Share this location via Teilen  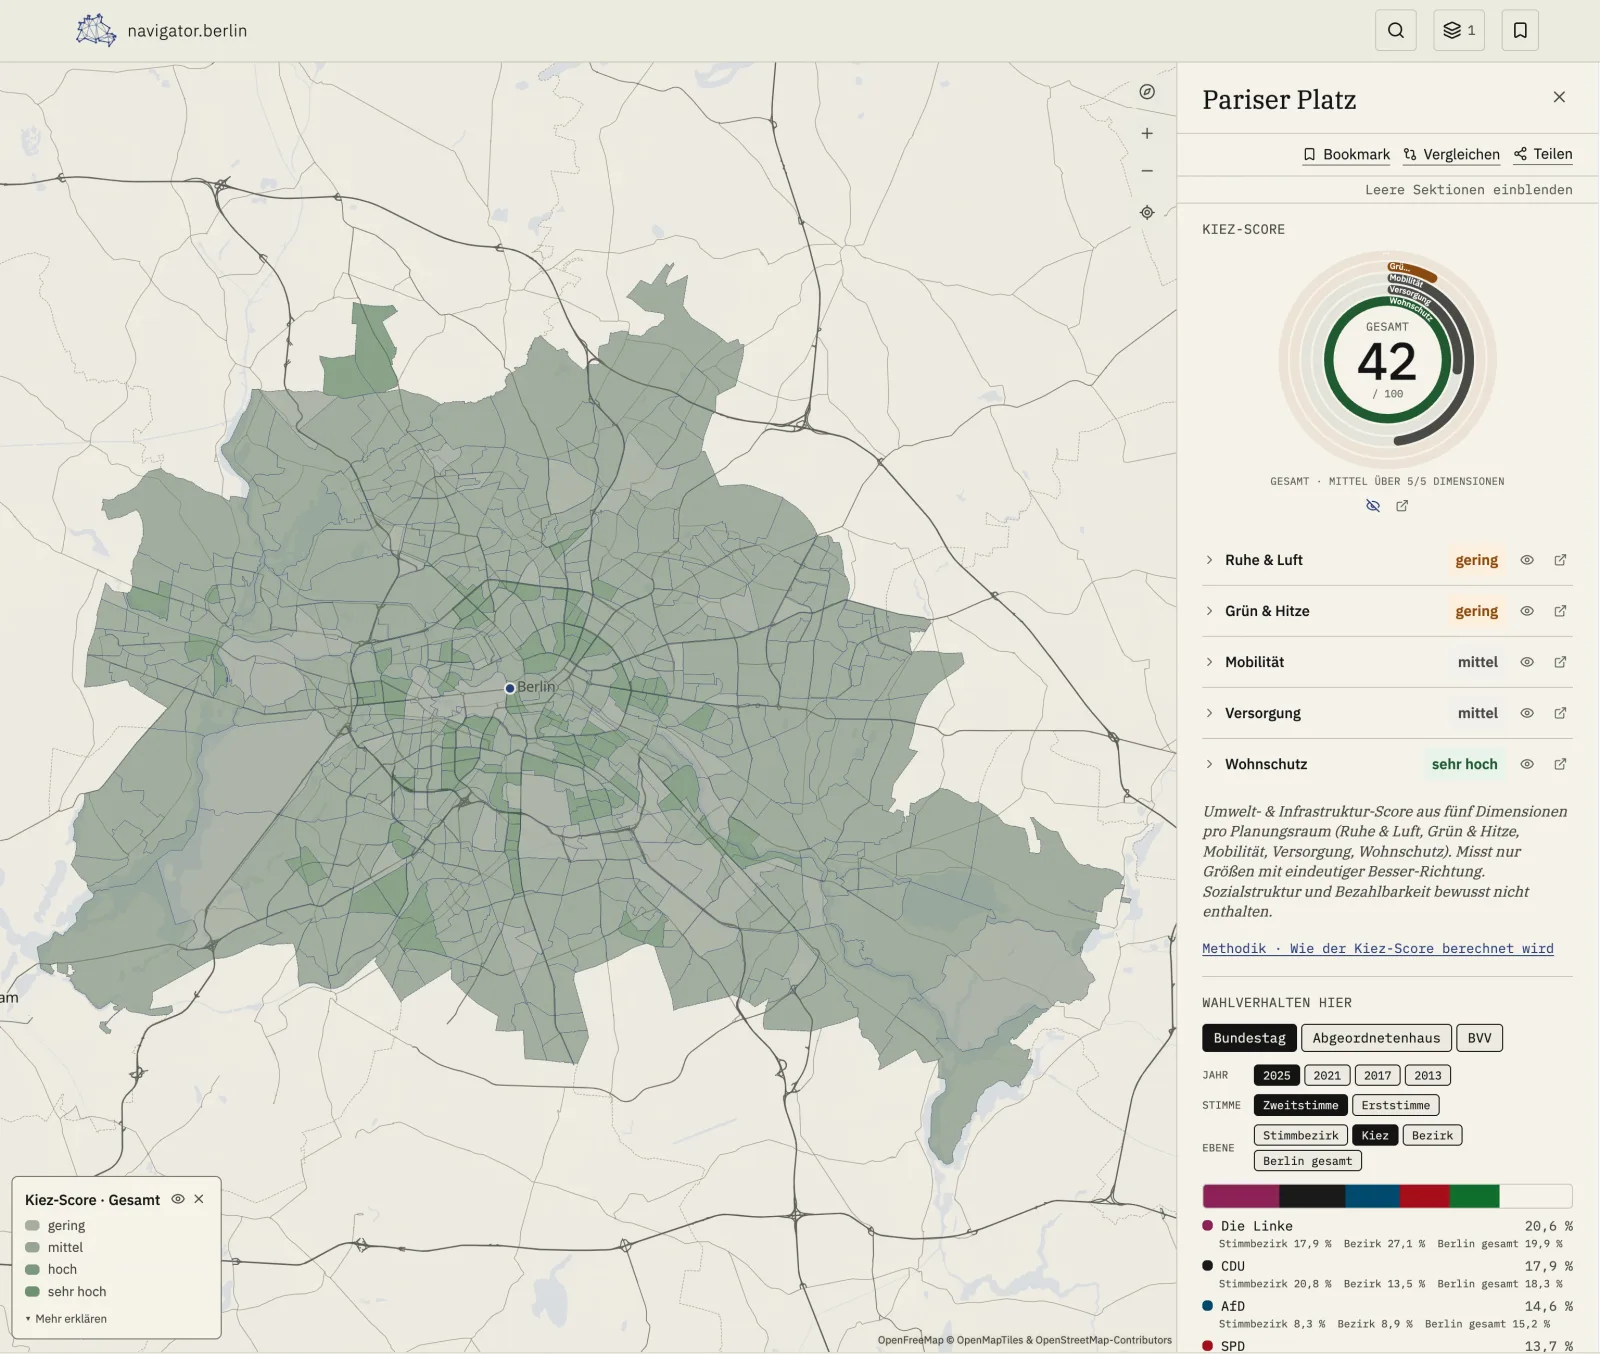[1543, 154]
